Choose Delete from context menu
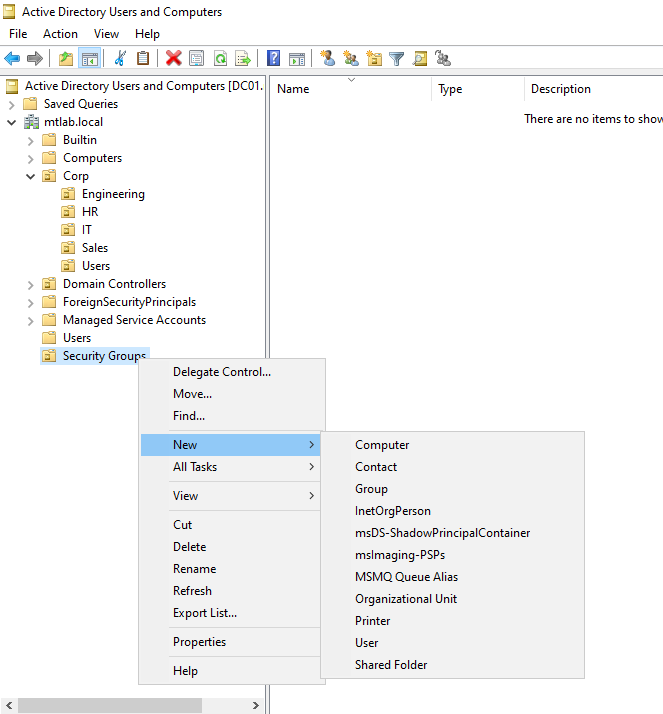Viewport: 663px width, 714px height. click(231, 547)
